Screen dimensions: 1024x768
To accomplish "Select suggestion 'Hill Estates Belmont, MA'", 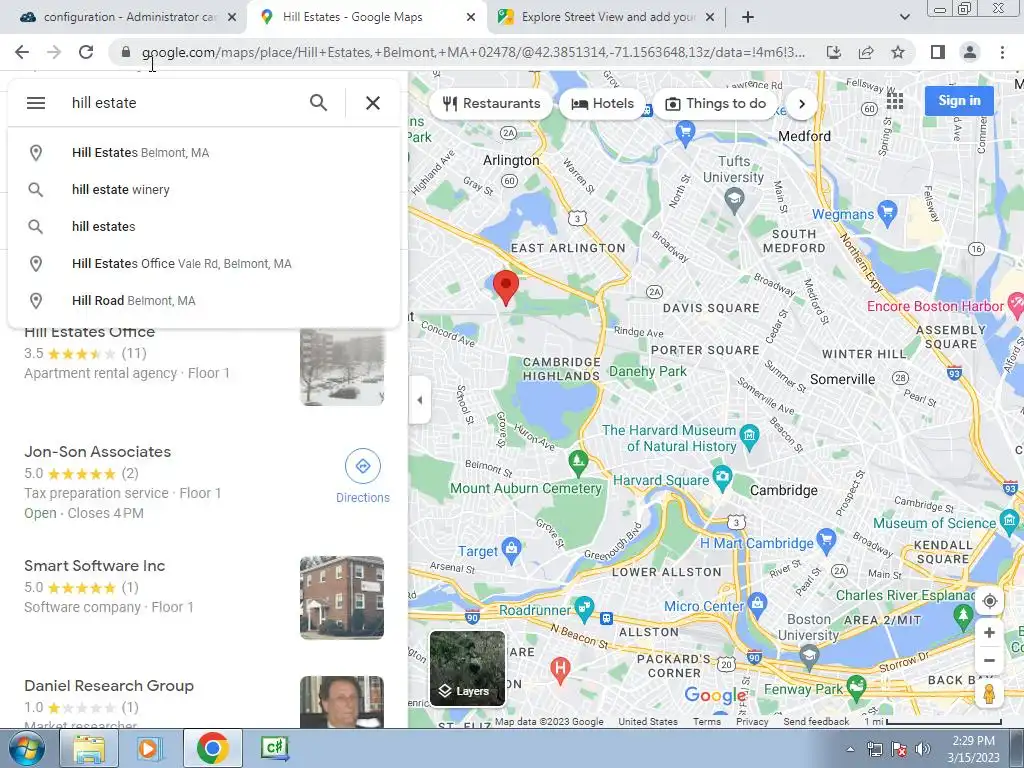I will [204, 153].
